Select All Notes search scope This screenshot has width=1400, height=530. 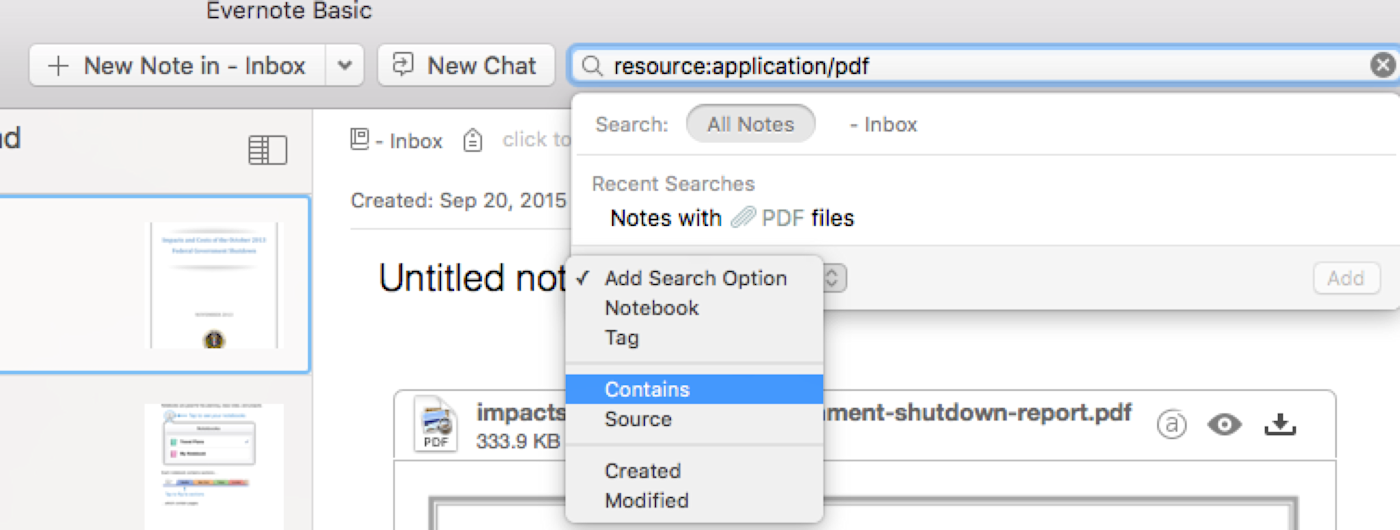750,125
